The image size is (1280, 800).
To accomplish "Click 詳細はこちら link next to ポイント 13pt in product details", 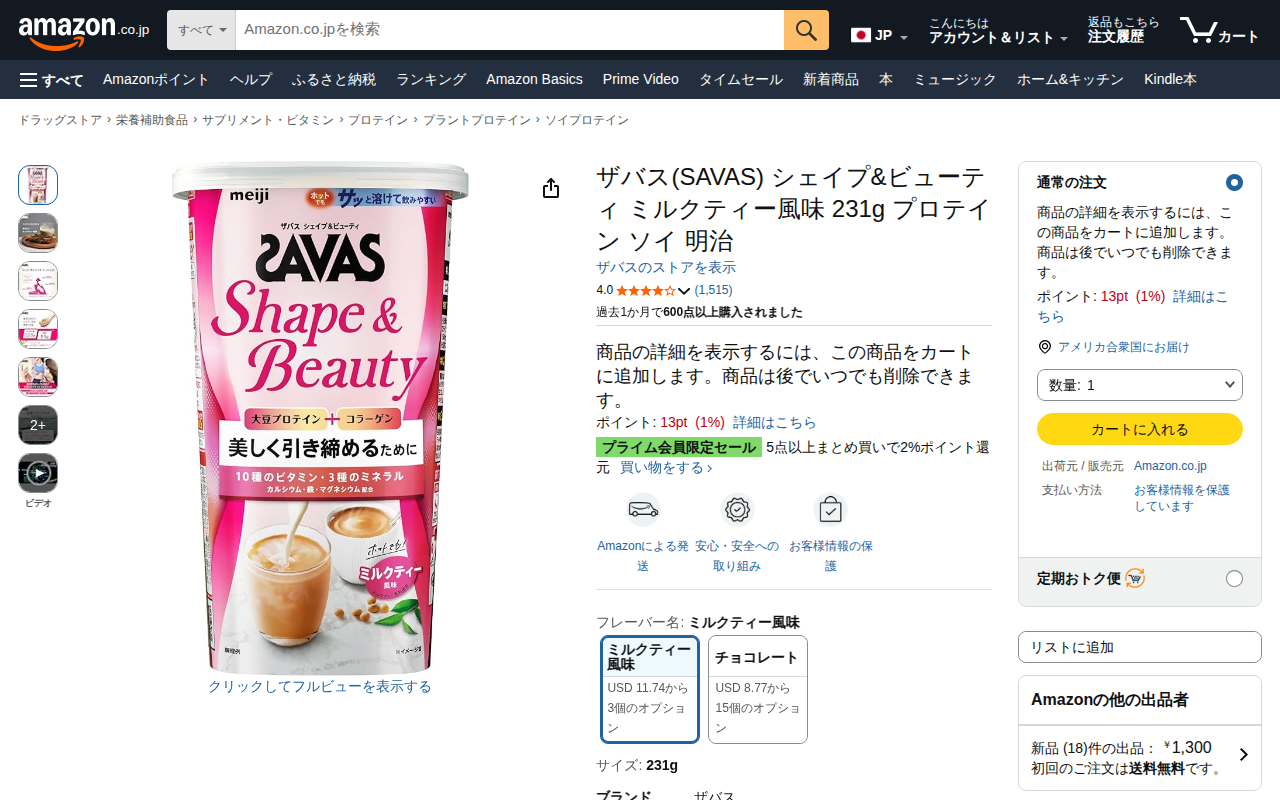I will pos(775,422).
